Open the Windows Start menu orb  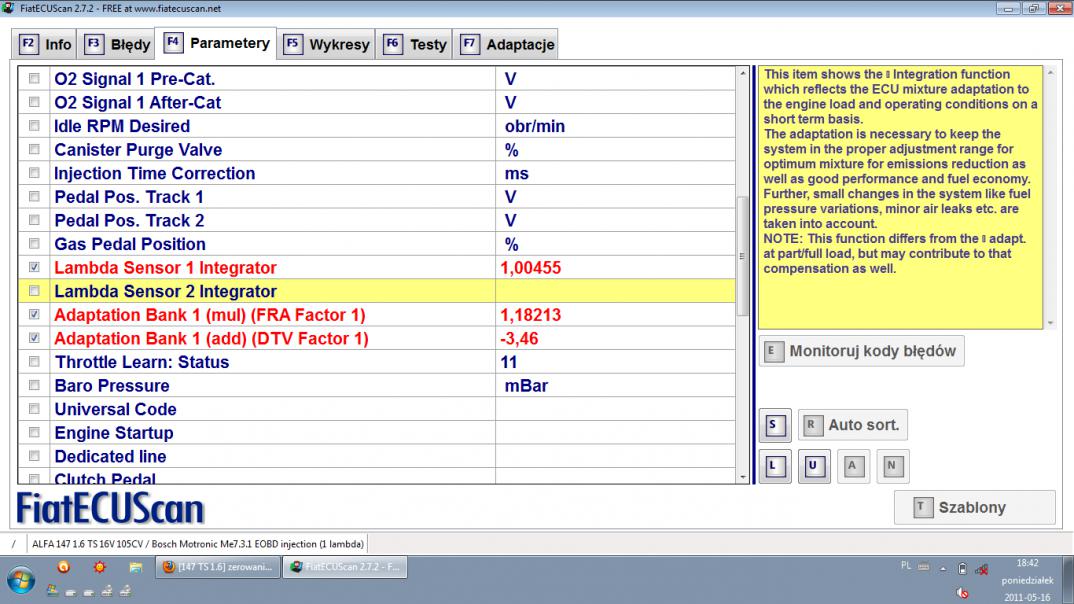click(x=23, y=580)
